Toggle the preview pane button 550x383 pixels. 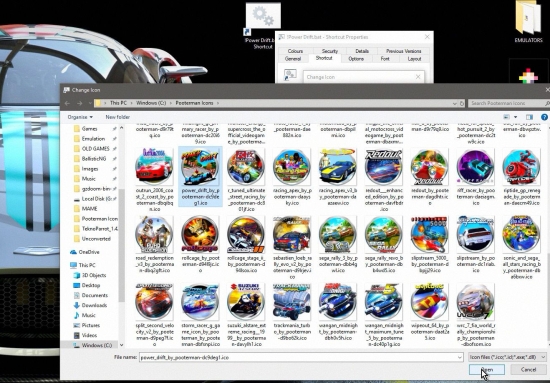[529, 117]
